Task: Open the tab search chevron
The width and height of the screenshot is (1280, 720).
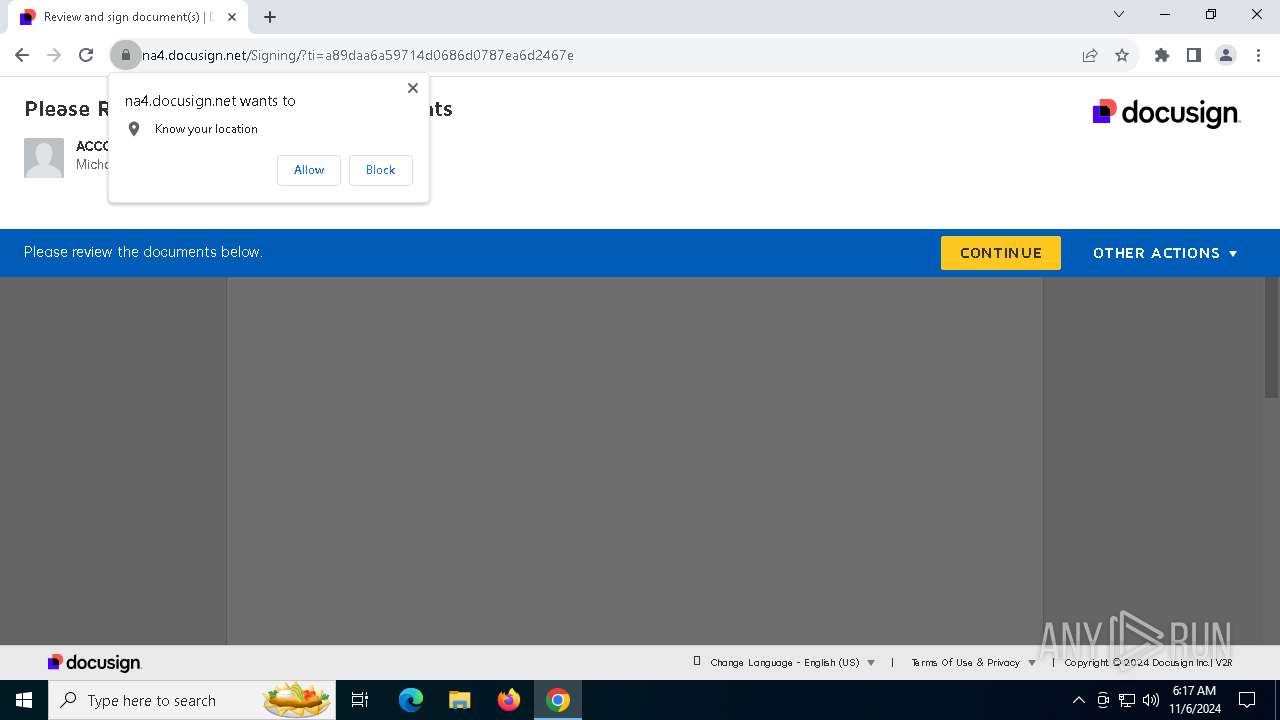Action: [1119, 14]
